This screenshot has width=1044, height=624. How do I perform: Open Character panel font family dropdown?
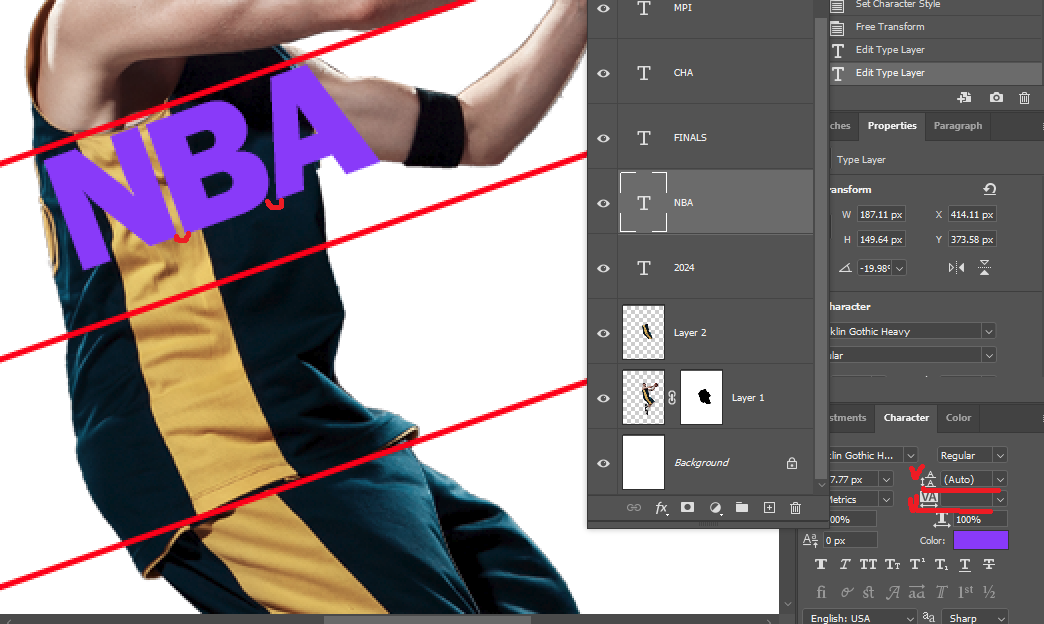tap(911, 456)
